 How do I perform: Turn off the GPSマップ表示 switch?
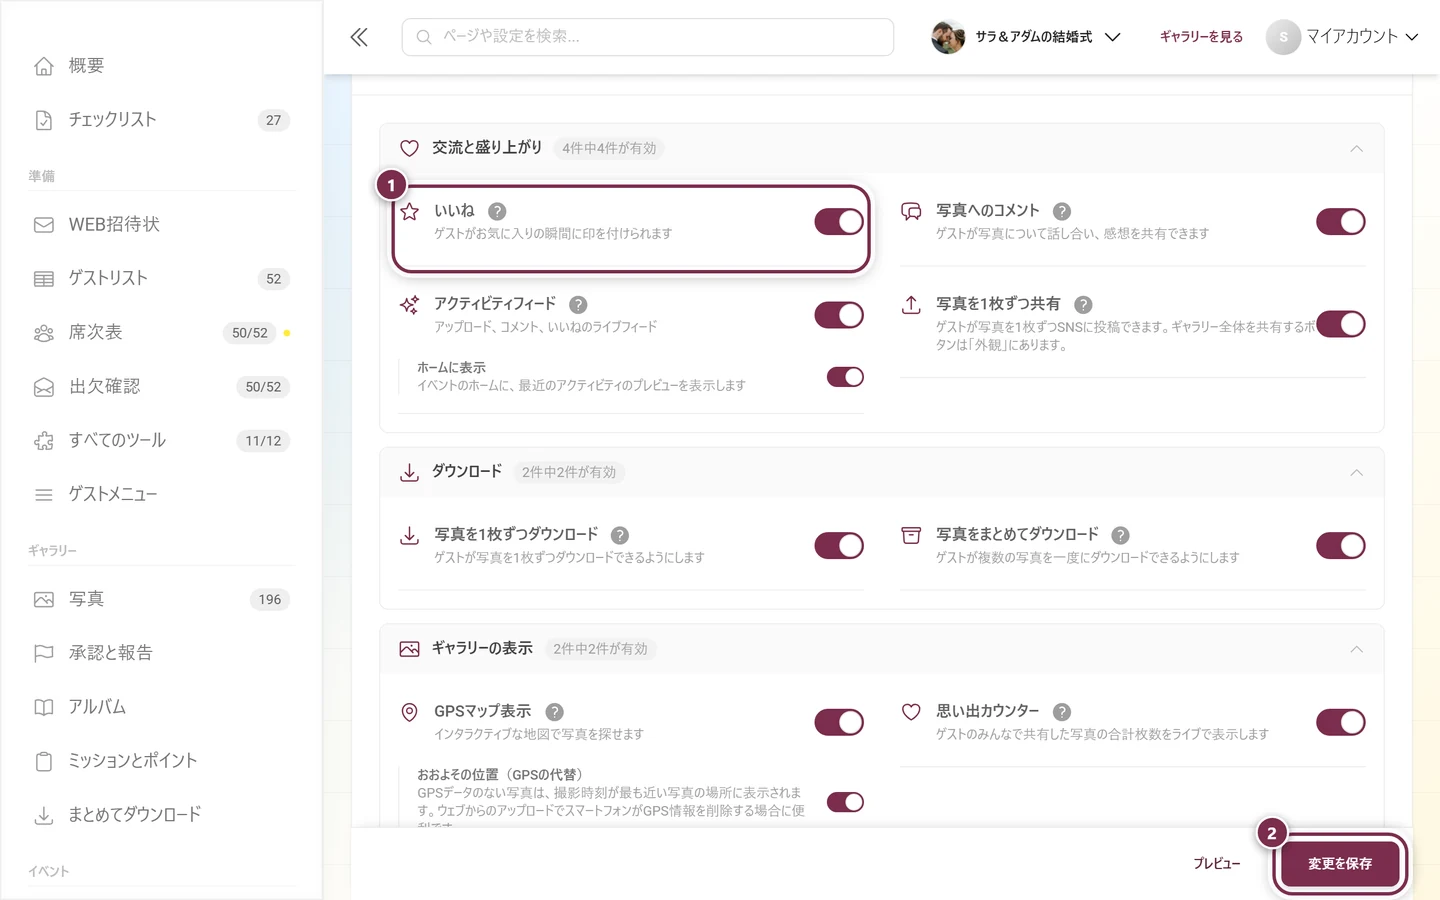(x=839, y=722)
